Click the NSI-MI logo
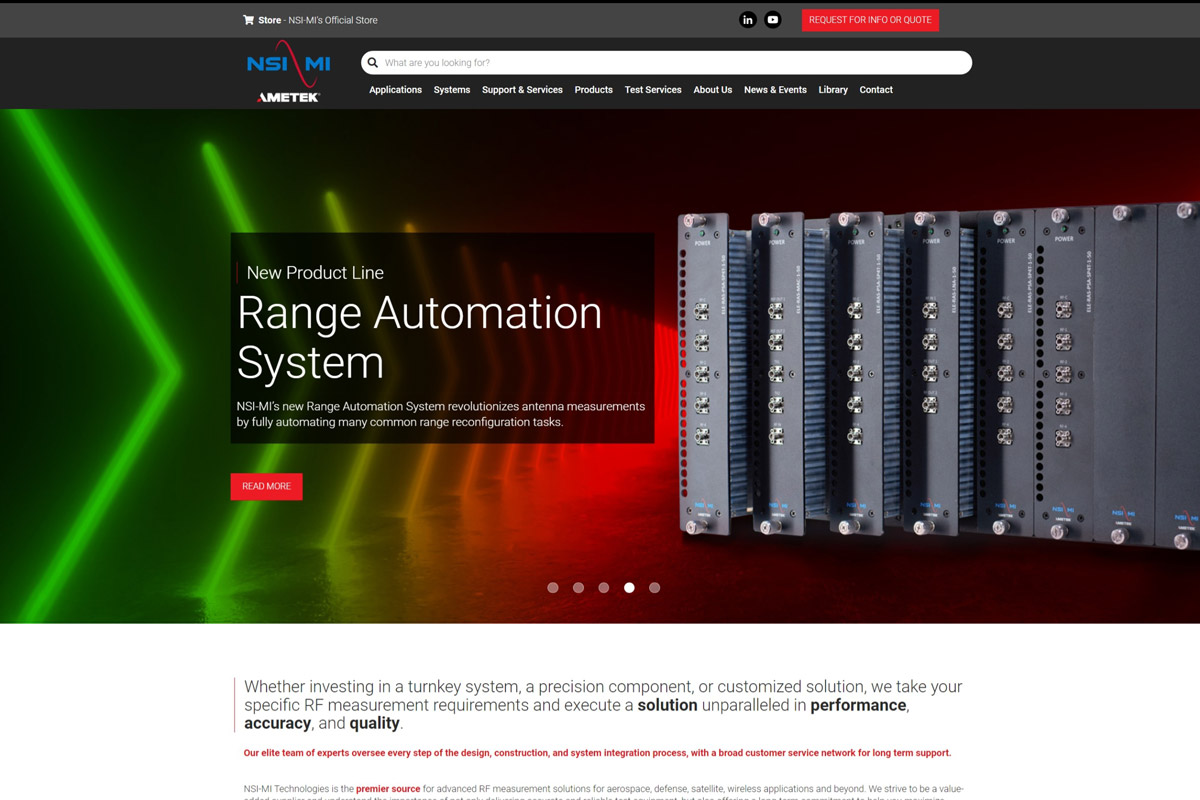Image resolution: width=1200 pixels, height=800 pixels. (x=288, y=63)
